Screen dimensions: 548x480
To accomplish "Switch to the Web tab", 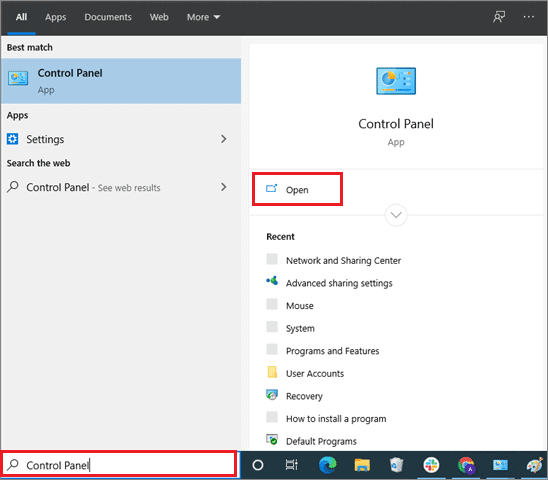I will [x=159, y=17].
